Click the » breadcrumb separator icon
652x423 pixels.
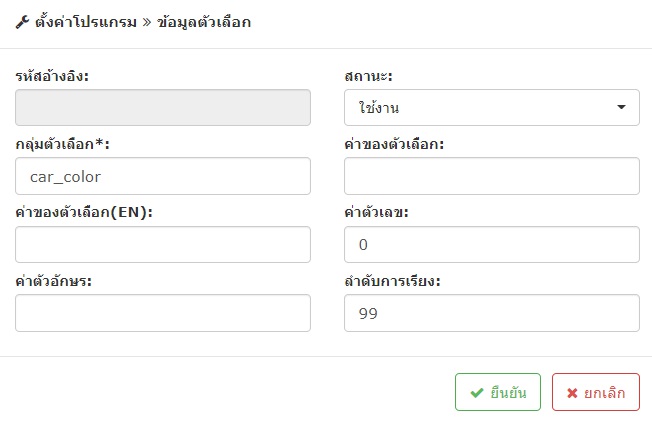point(147,22)
